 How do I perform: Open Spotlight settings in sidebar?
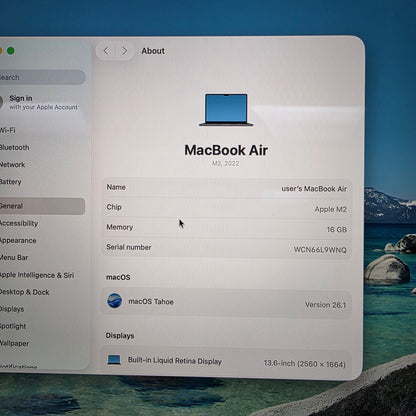click(13, 326)
